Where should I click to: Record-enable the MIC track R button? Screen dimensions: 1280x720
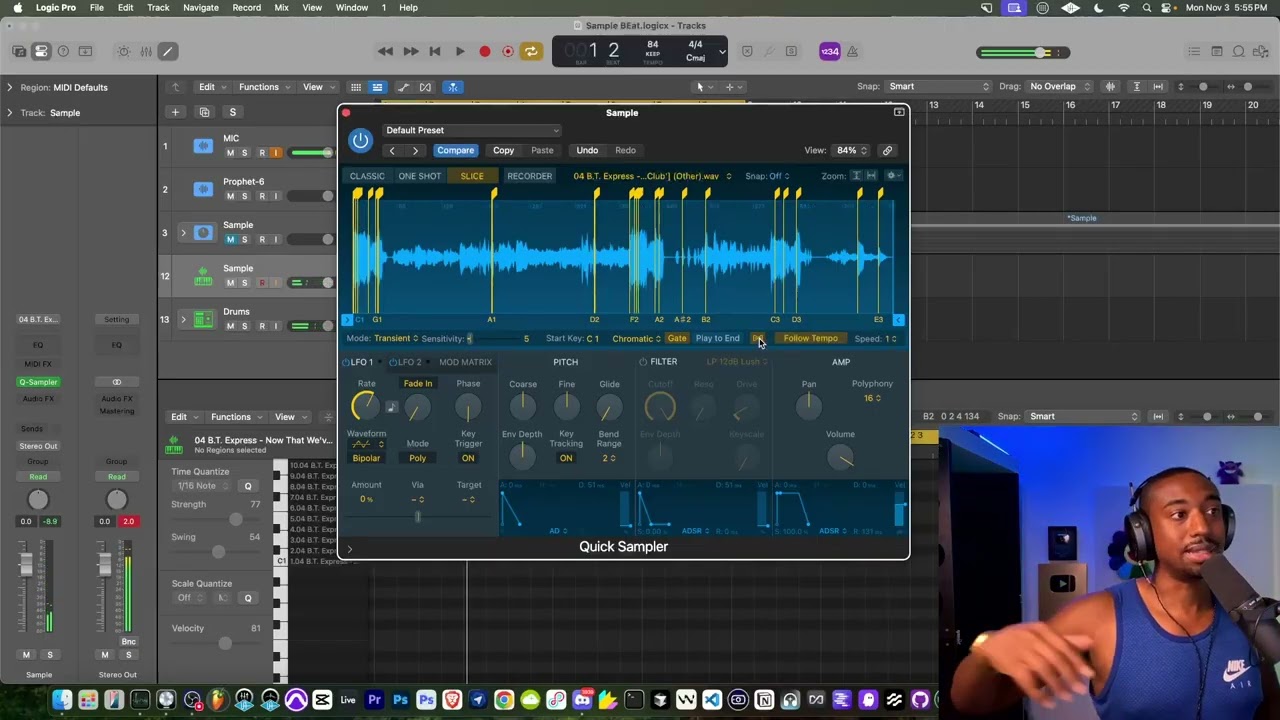click(262, 153)
